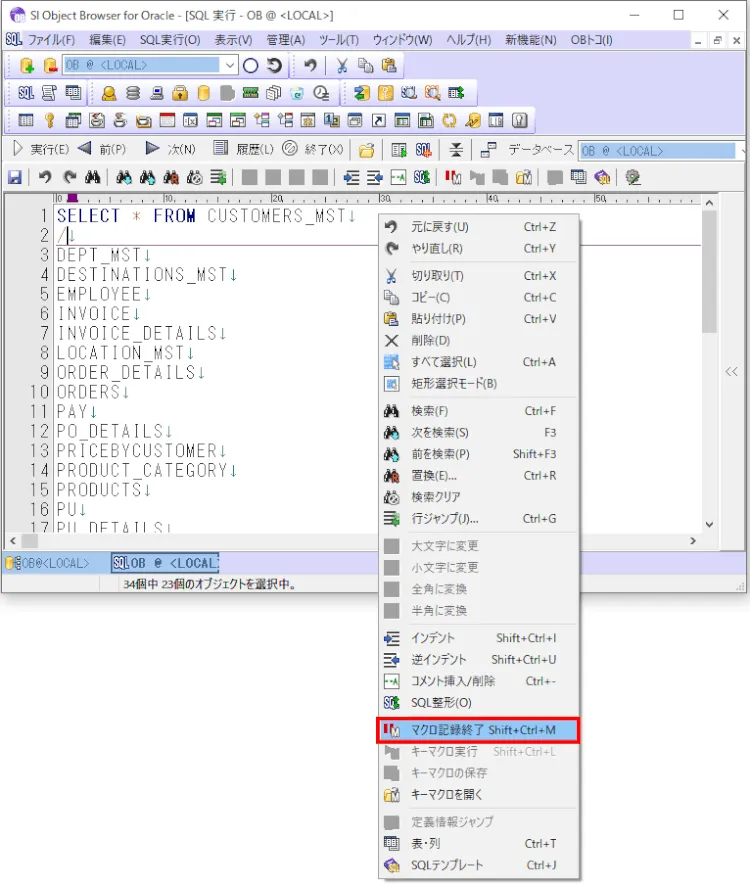Screen dimensions: 750x886
Task: Click the outdent toolbar icon
Action: tap(375, 177)
